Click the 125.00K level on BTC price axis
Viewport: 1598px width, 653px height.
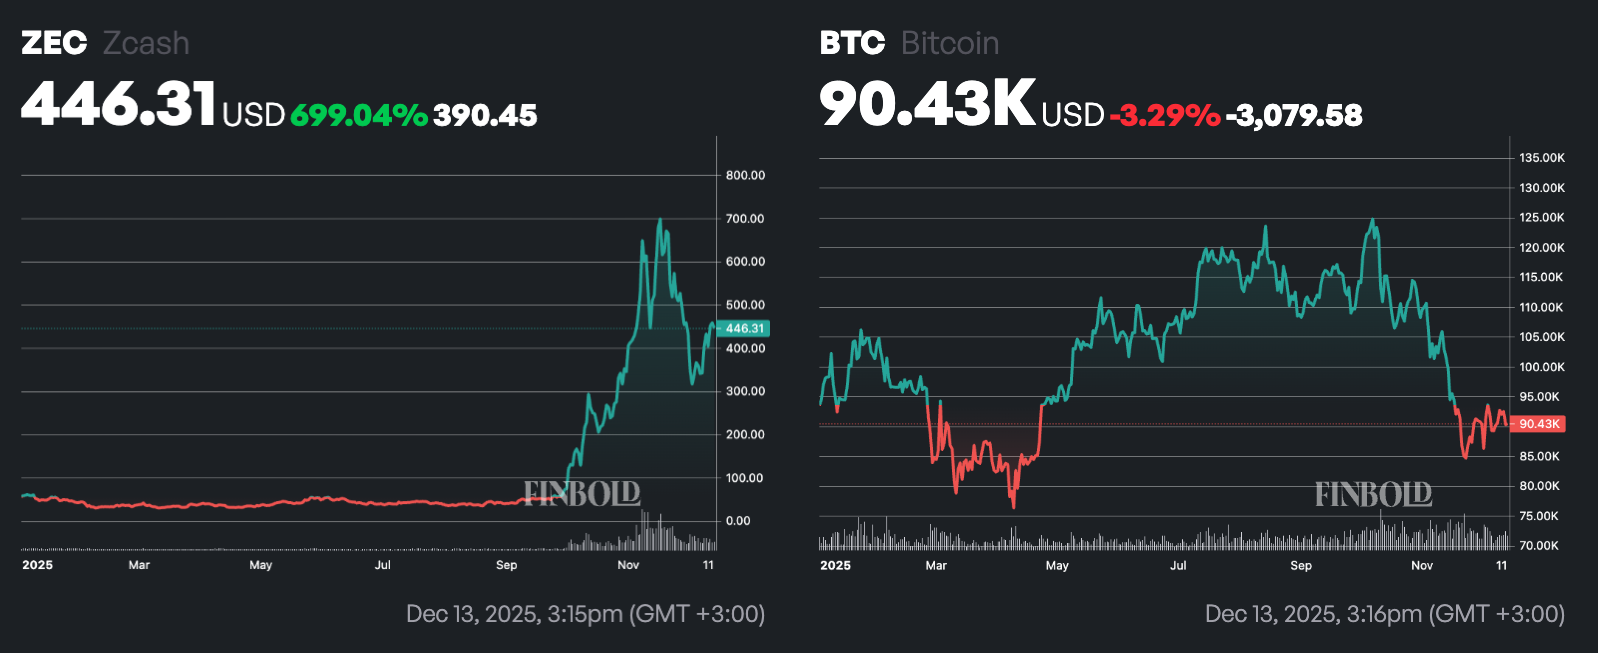click(x=1542, y=217)
